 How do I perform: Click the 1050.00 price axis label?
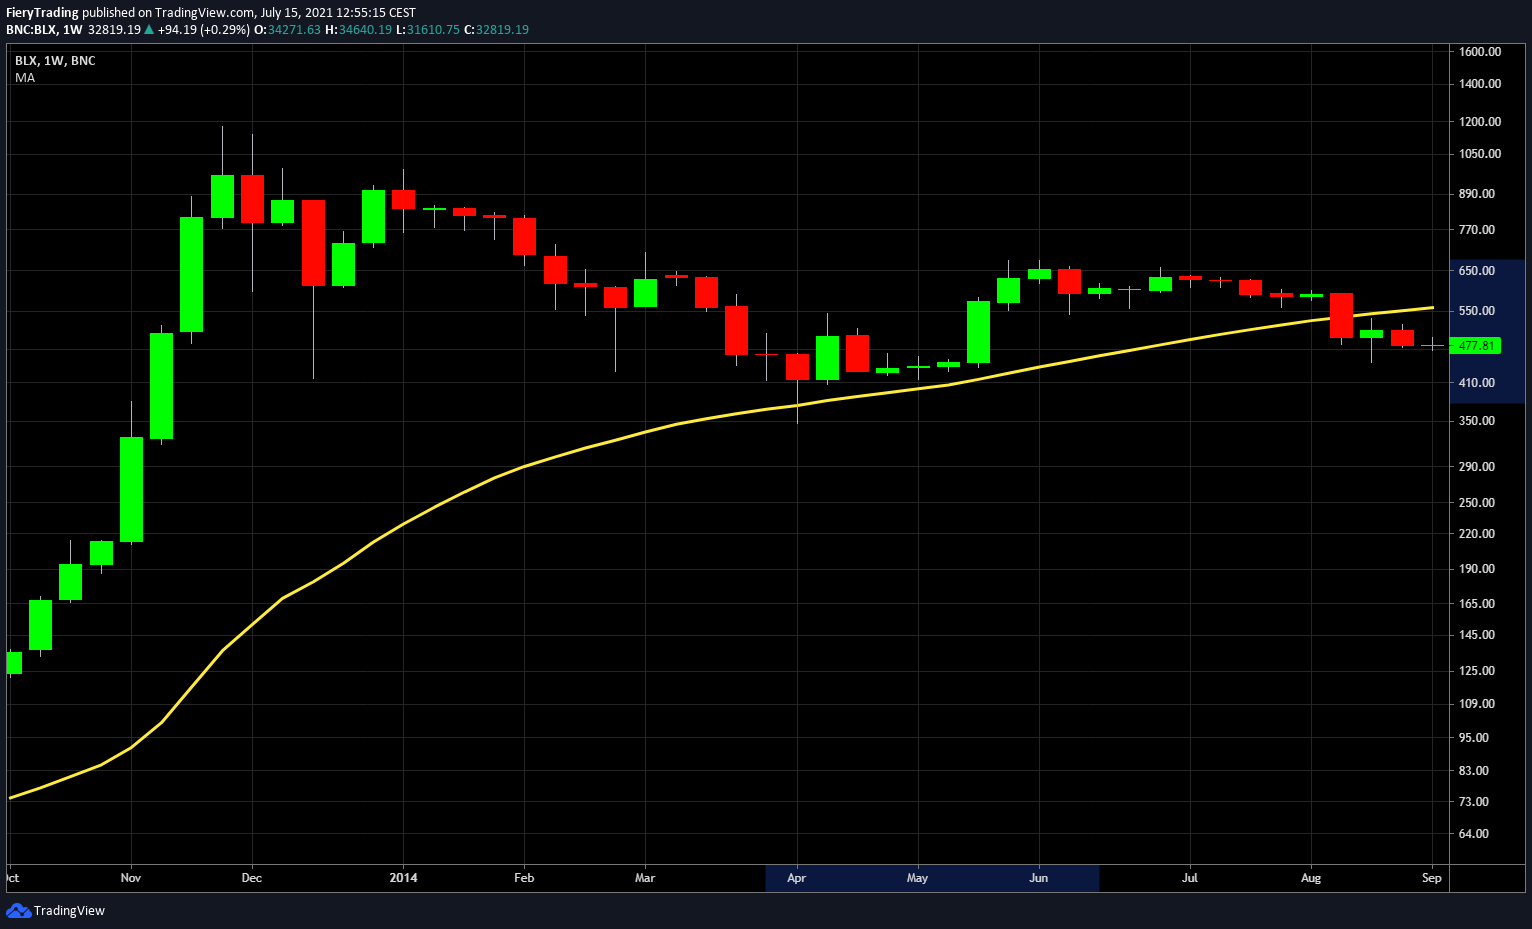click(1480, 154)
